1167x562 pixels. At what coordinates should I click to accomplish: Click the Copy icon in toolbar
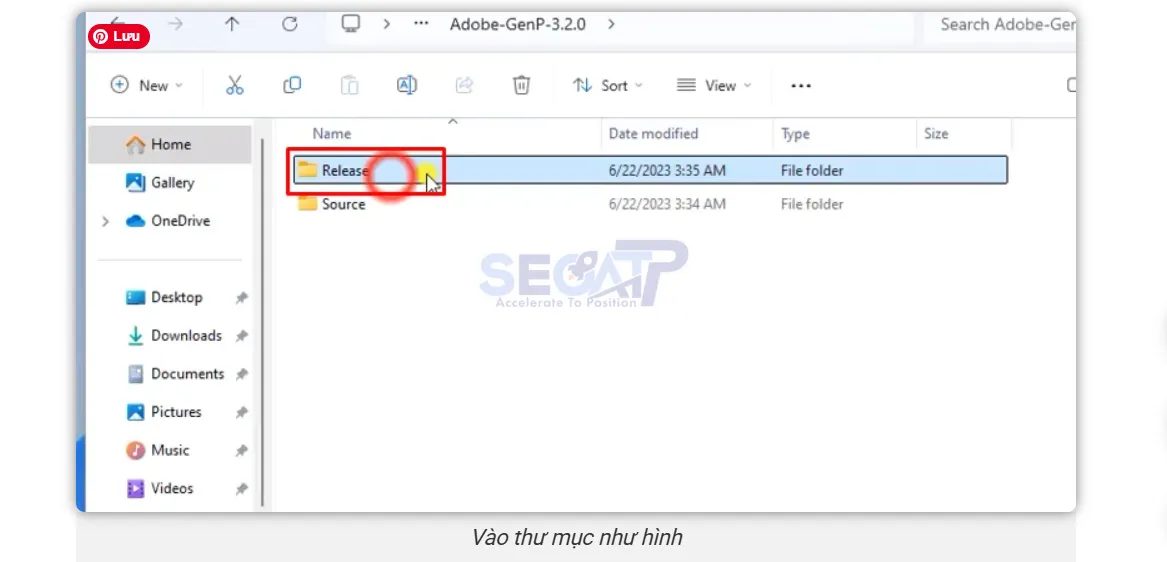pos(292,86)
